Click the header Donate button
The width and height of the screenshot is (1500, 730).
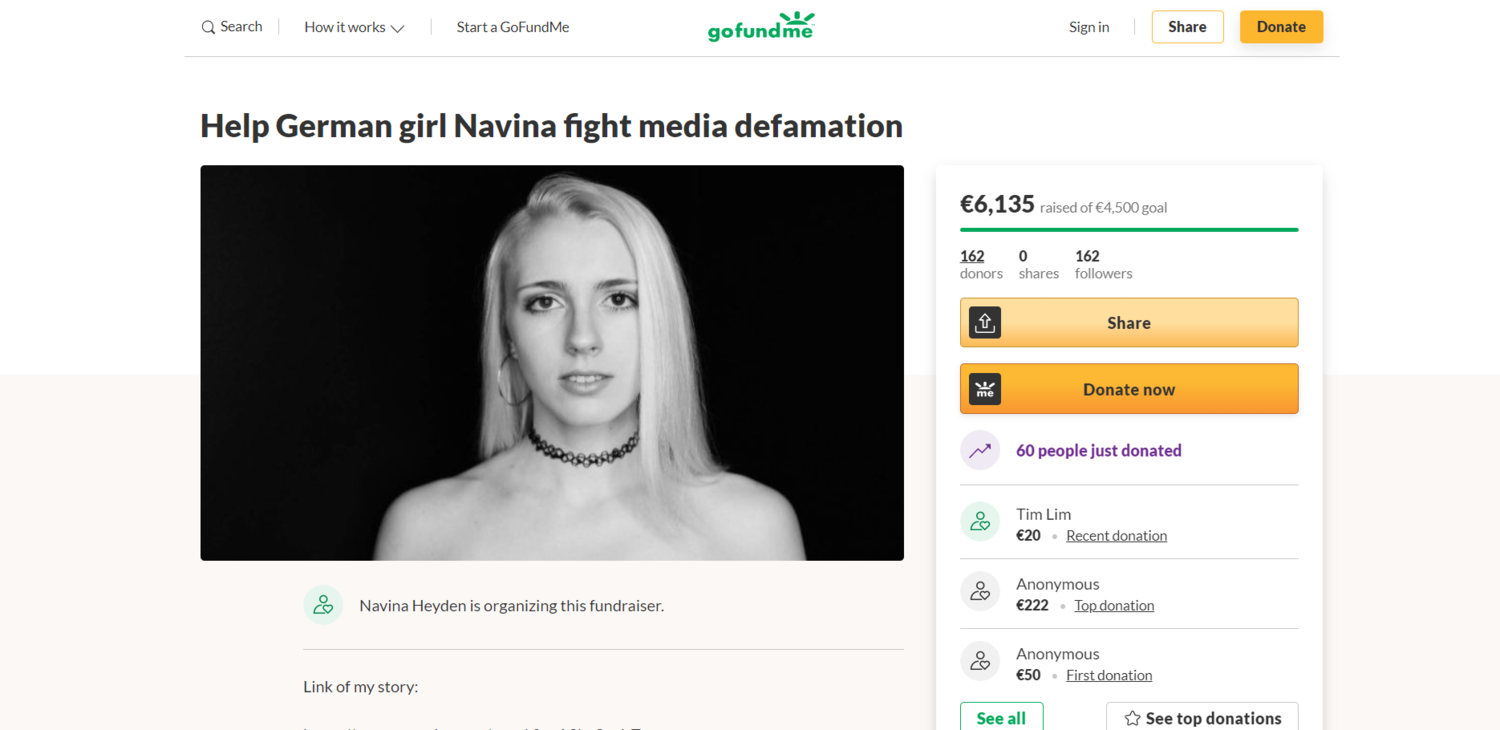pos(1281,27)
